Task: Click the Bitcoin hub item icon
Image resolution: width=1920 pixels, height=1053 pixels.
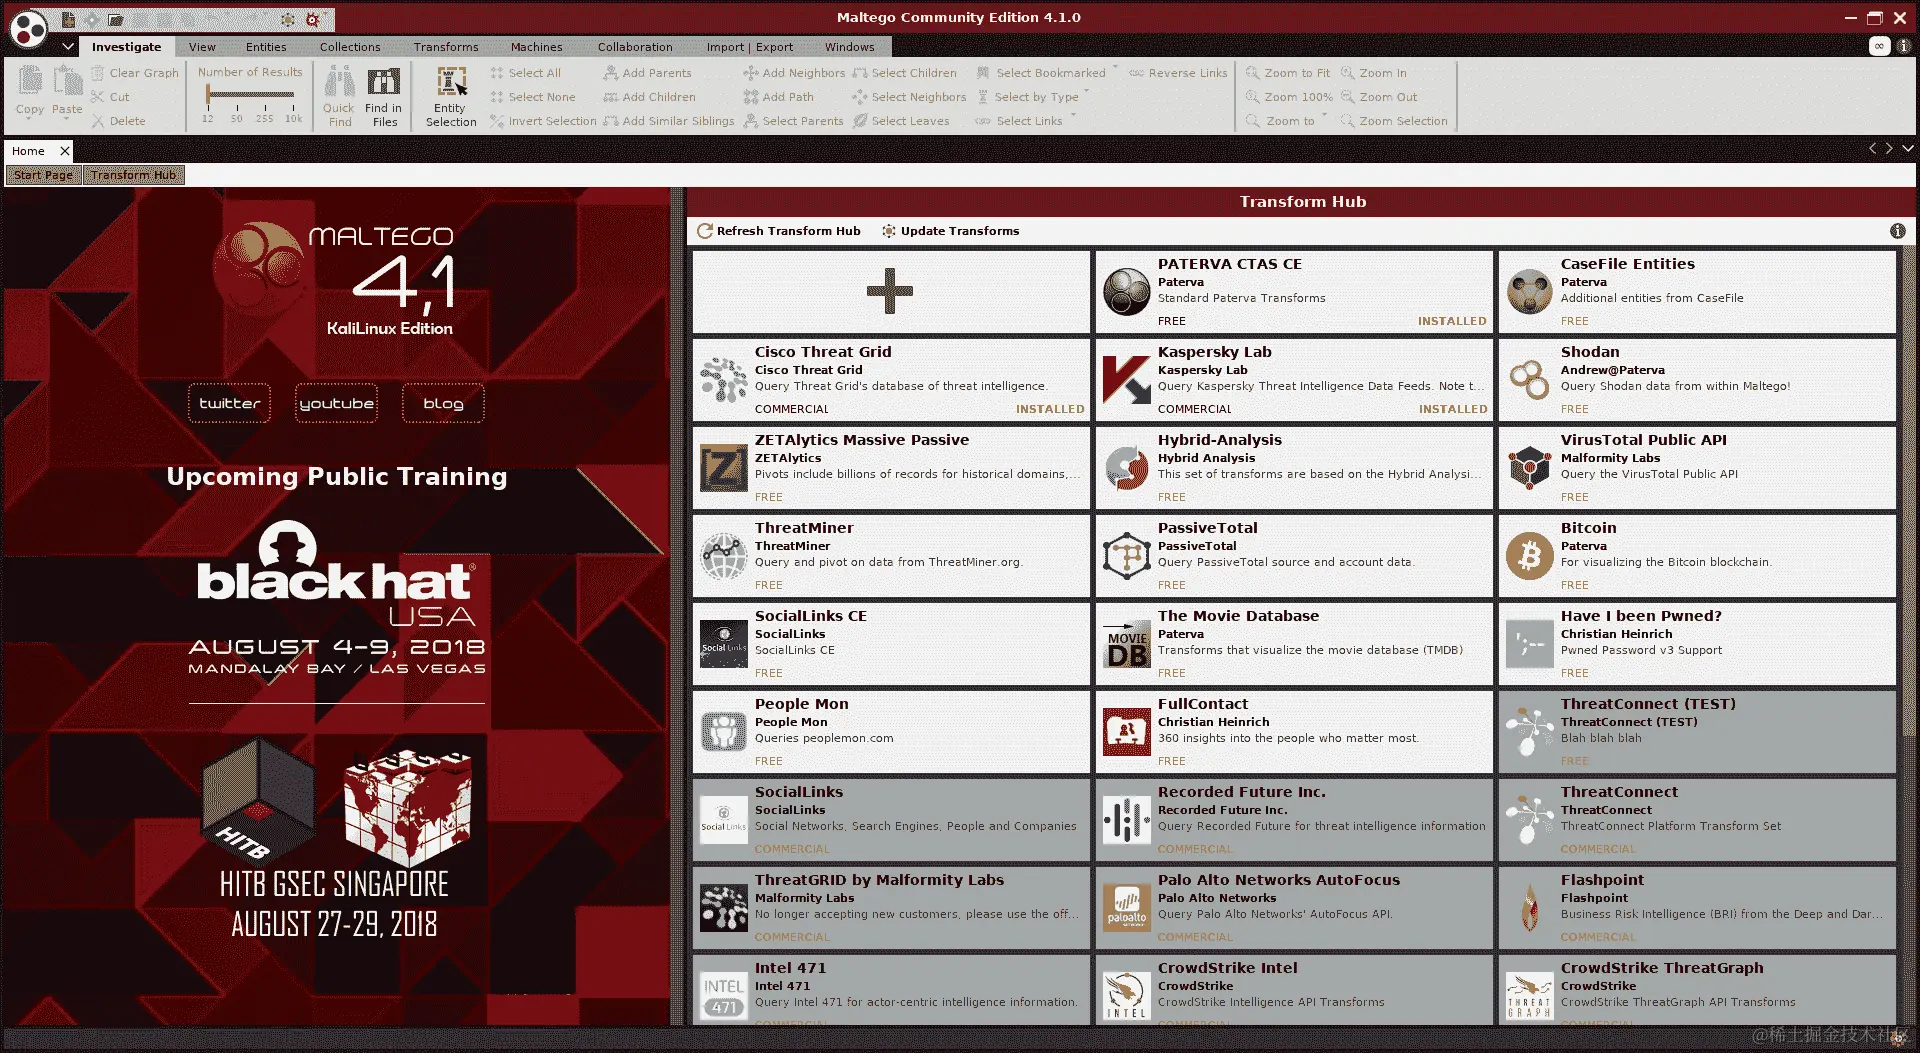Action: tap(1530, 555)
